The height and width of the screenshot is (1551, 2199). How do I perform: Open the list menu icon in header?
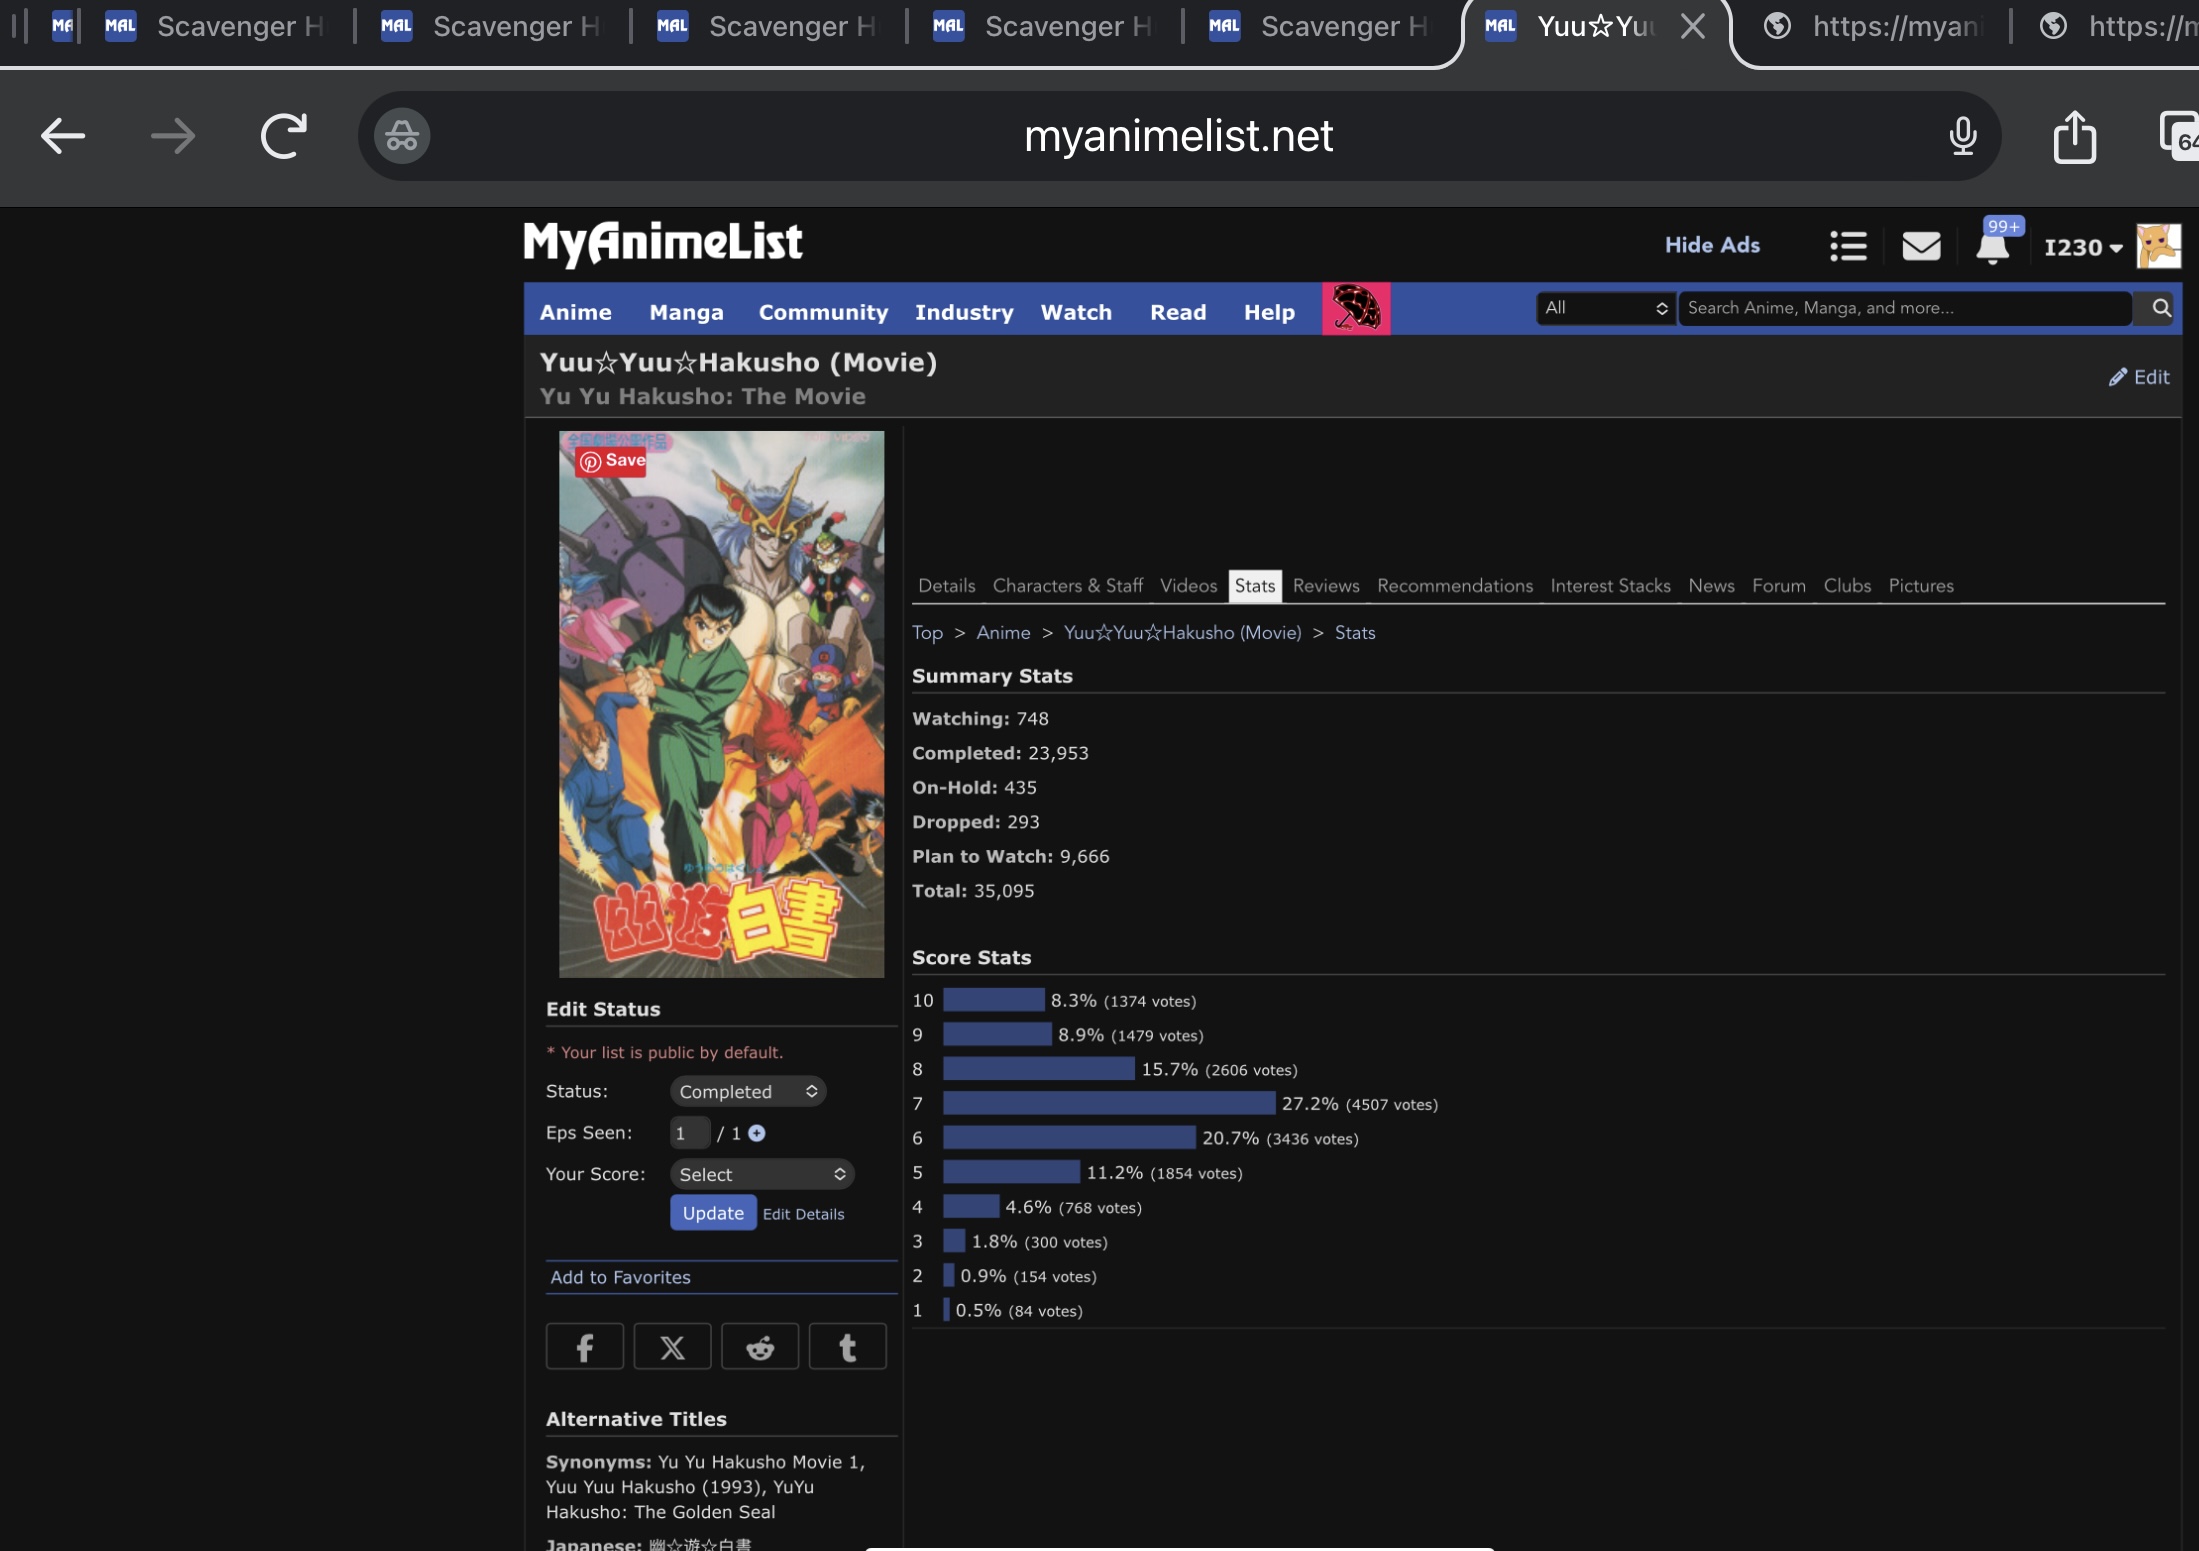(x=1848, y=246)
